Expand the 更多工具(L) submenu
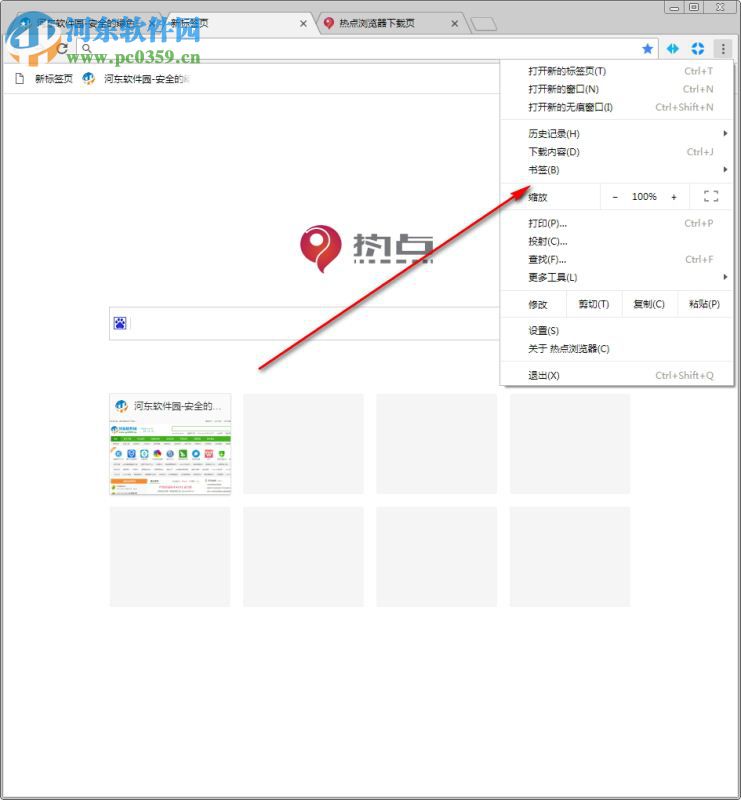The image size is (741, 800). point(616,278)
